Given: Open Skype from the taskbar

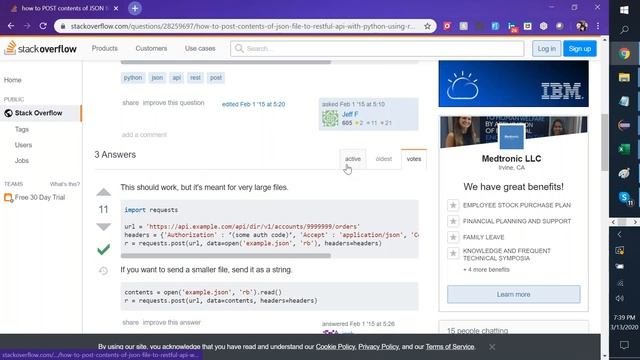Looking at the screenshot, I should [x=624, y=198].
